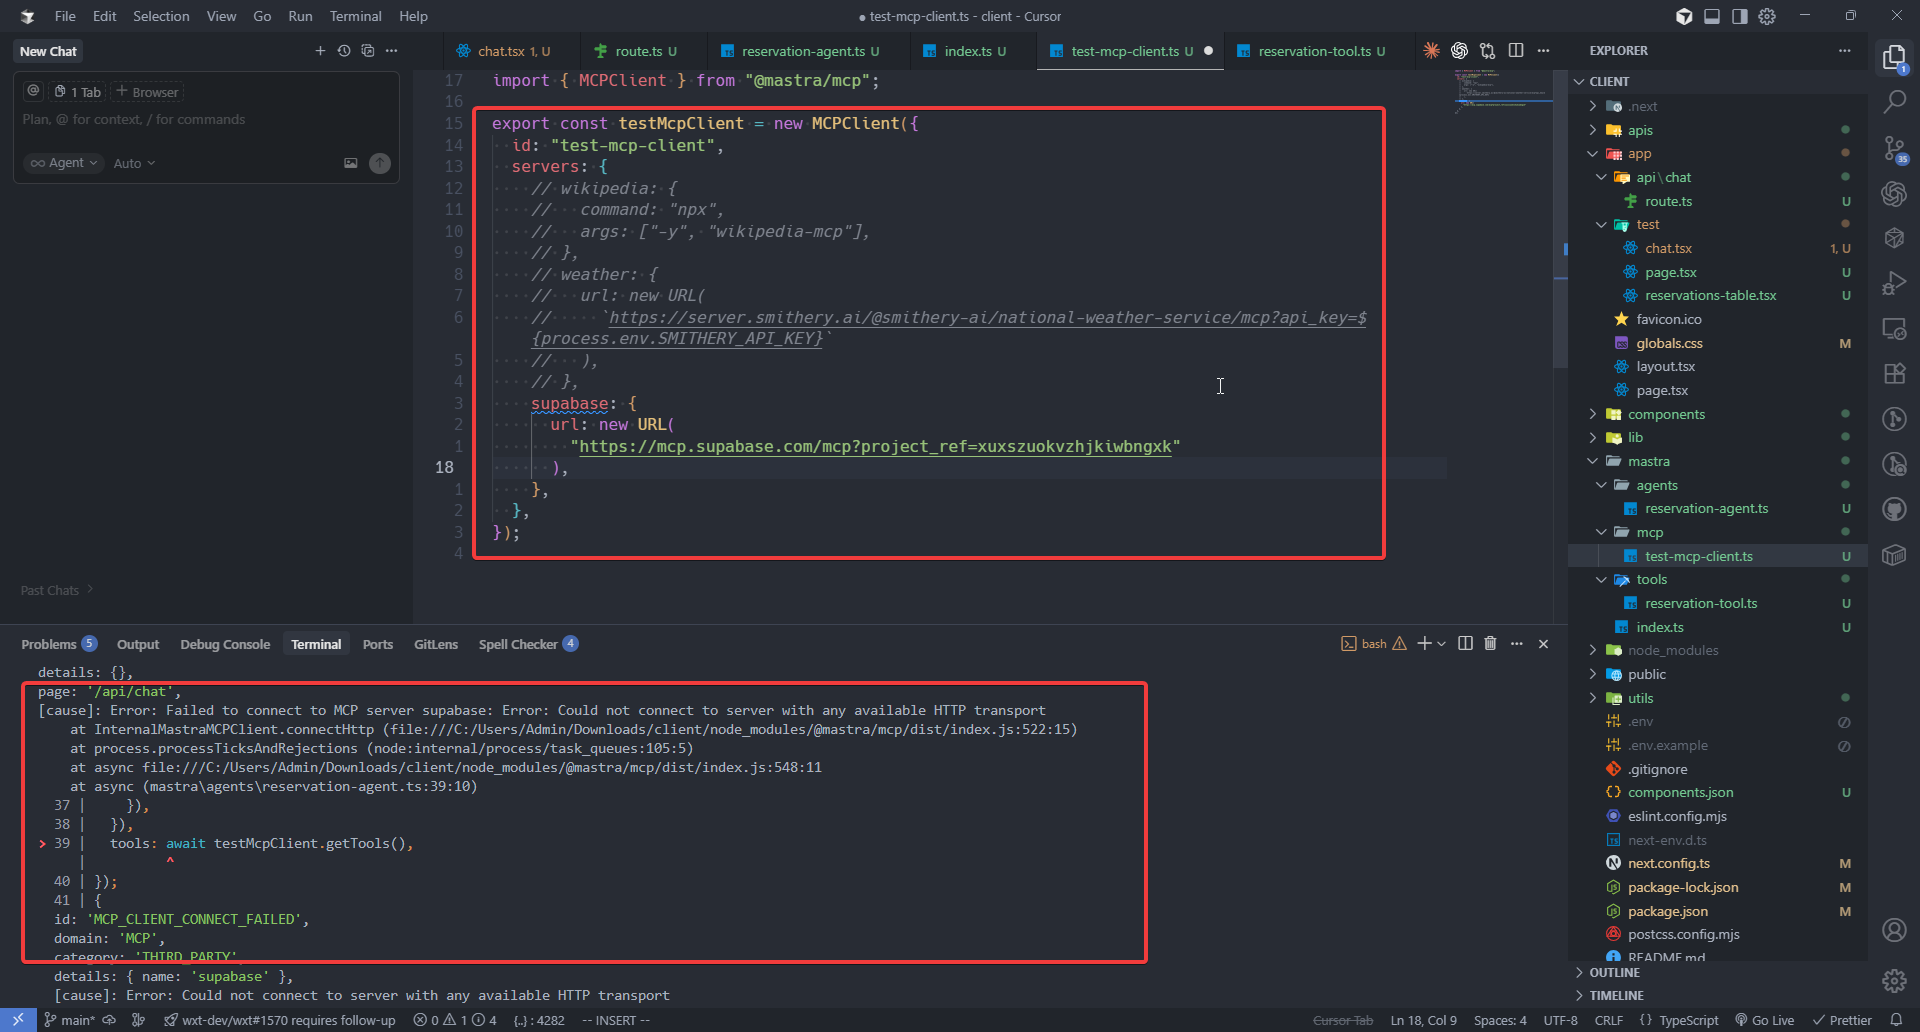Open the Terminal menu in menu bar
Viewport: 1920px width, 1032px height.
pos(355,16)
